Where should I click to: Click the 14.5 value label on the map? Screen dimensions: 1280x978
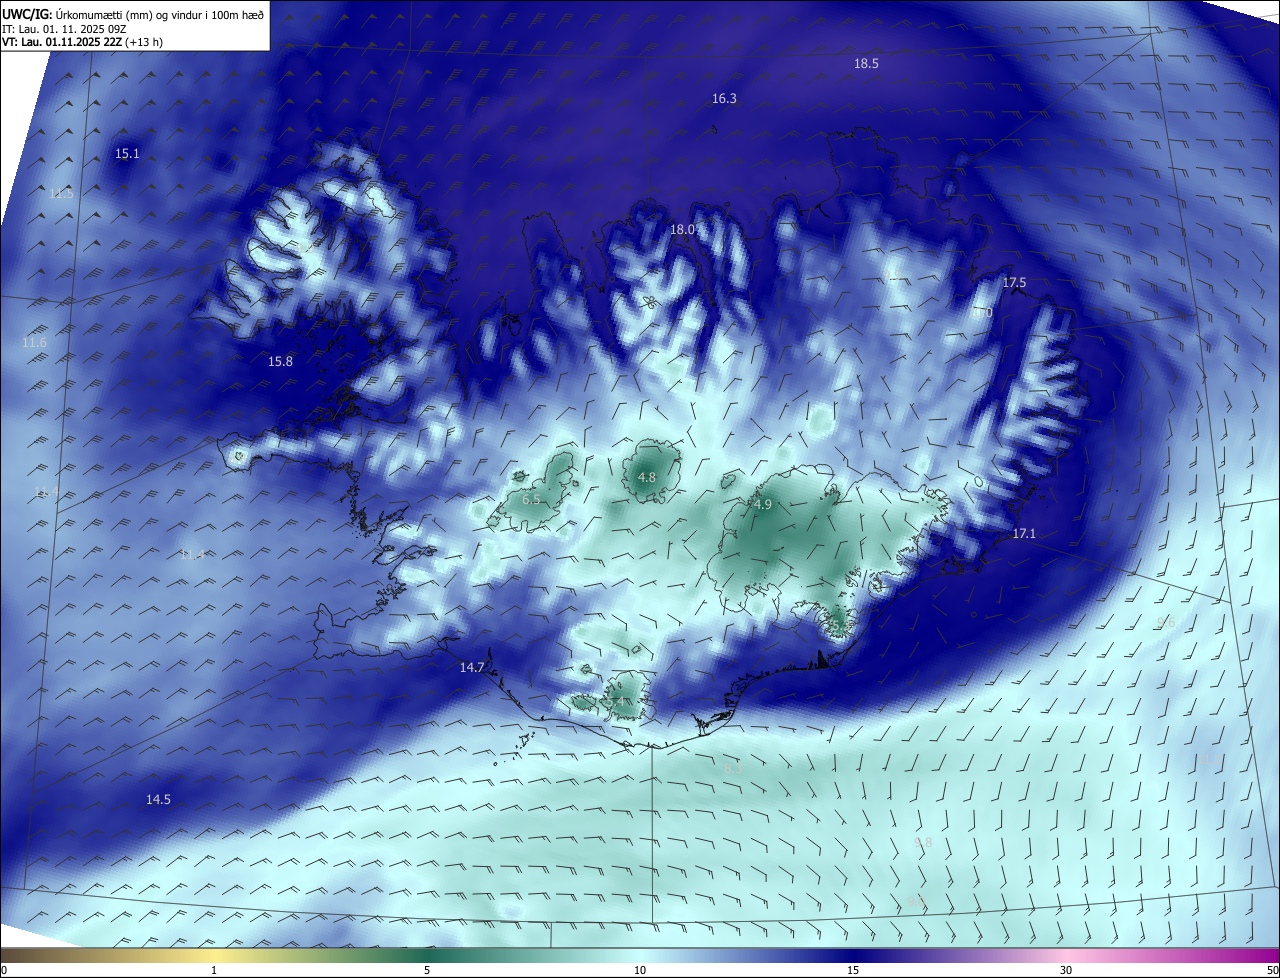tap(158, 800)
